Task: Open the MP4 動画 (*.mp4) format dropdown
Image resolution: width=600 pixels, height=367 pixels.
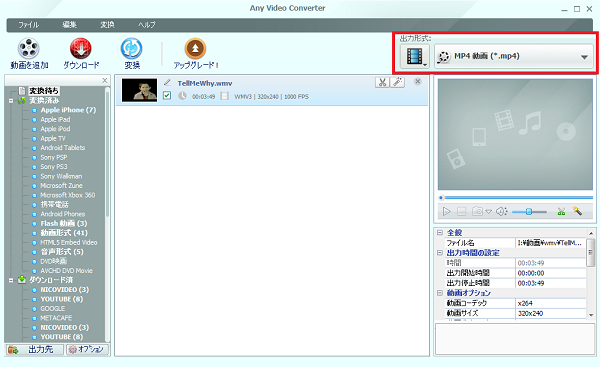Action: click(514, 56)
